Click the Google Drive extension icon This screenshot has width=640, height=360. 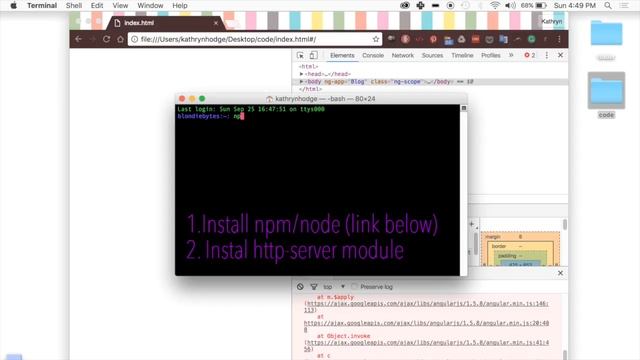tap(462, 39)
